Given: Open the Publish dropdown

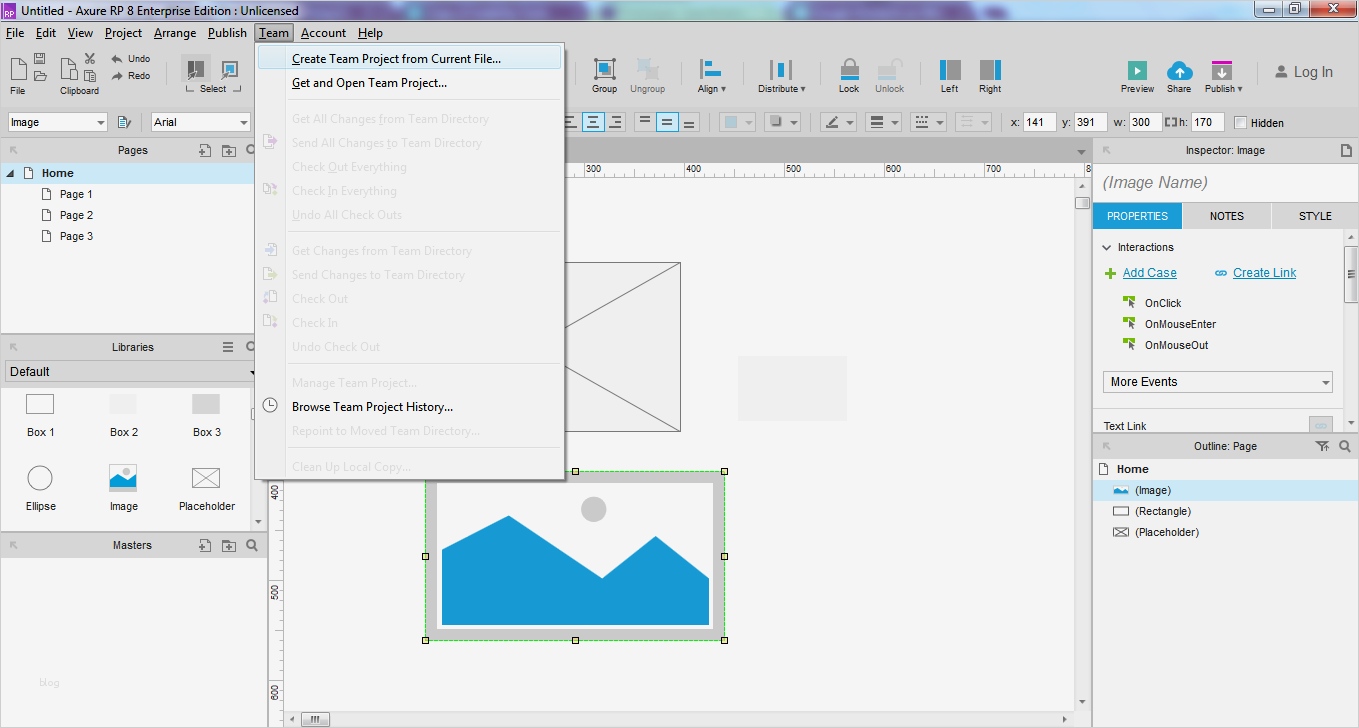Looking at the screenshot, I should pos(1223,76).
